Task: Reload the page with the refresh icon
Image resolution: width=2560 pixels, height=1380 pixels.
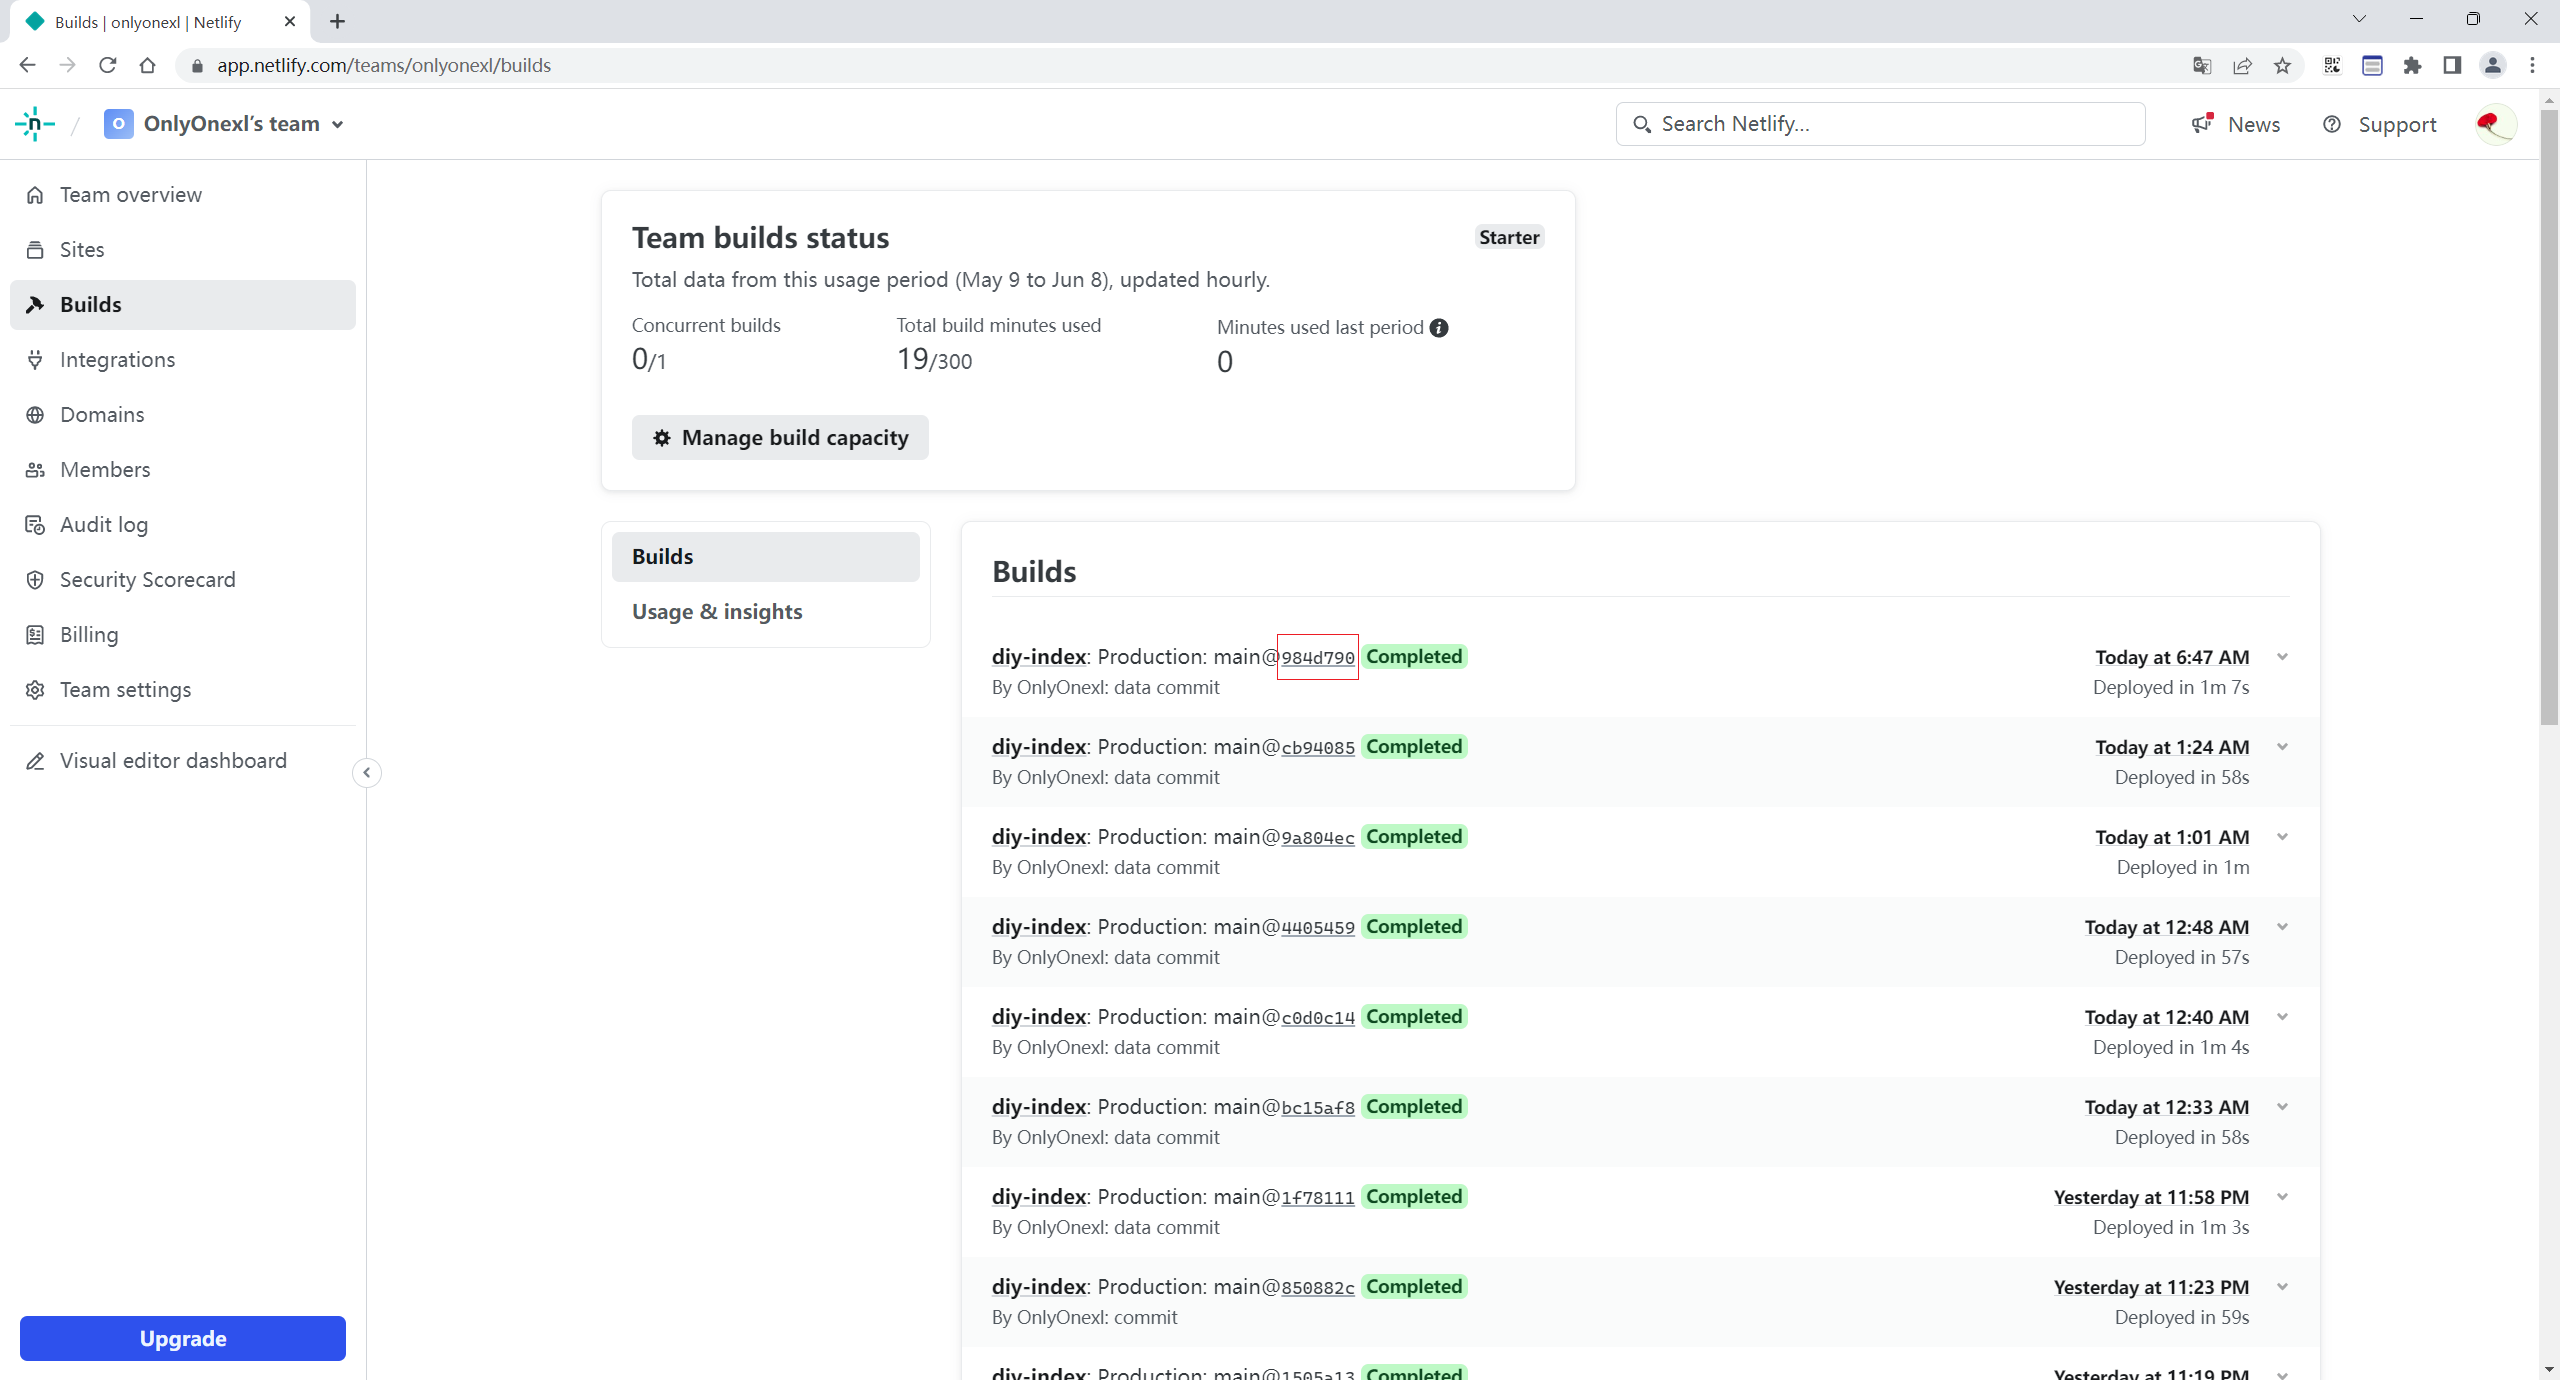Action: pos(108,65)
